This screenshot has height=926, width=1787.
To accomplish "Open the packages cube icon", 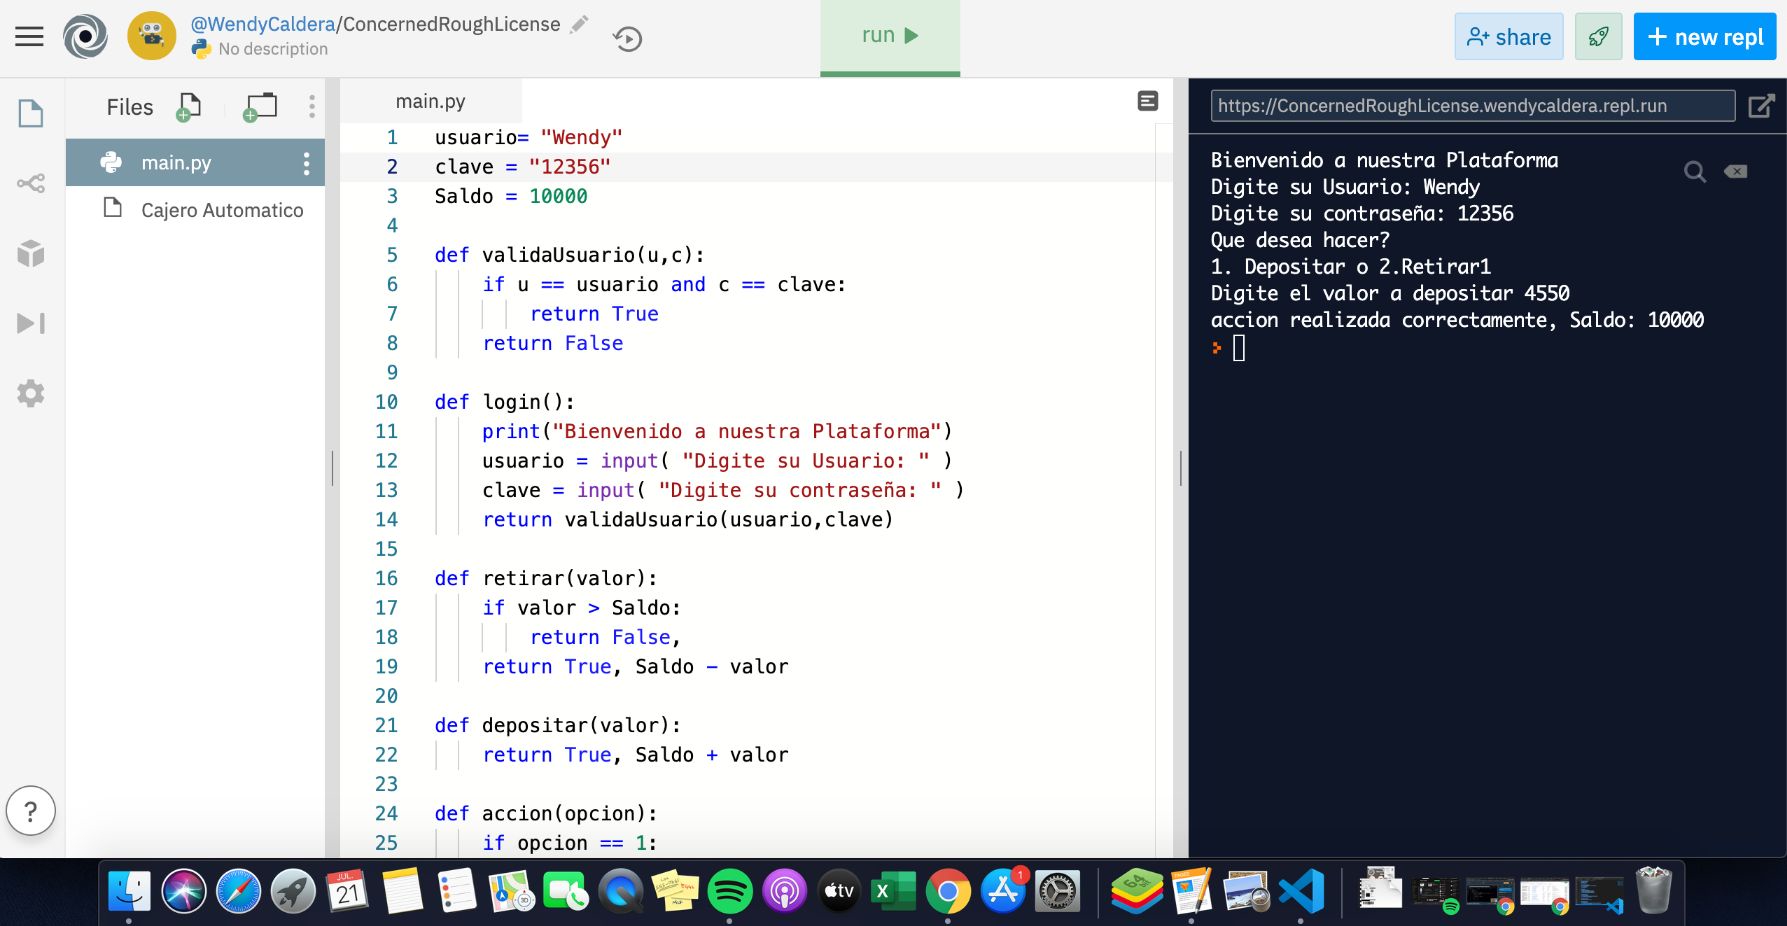I will 31,254.
